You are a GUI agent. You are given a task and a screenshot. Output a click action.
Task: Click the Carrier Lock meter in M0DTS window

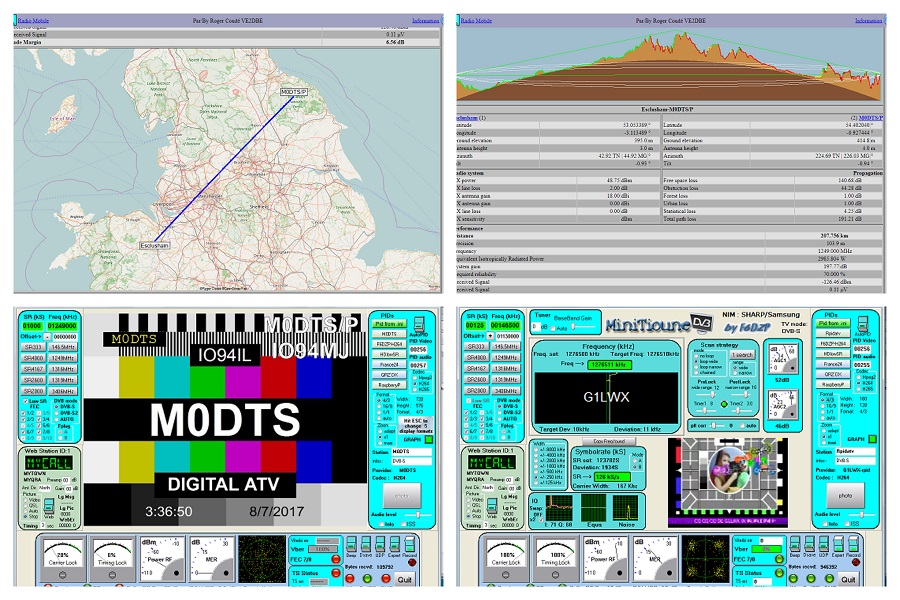[63, 558]
